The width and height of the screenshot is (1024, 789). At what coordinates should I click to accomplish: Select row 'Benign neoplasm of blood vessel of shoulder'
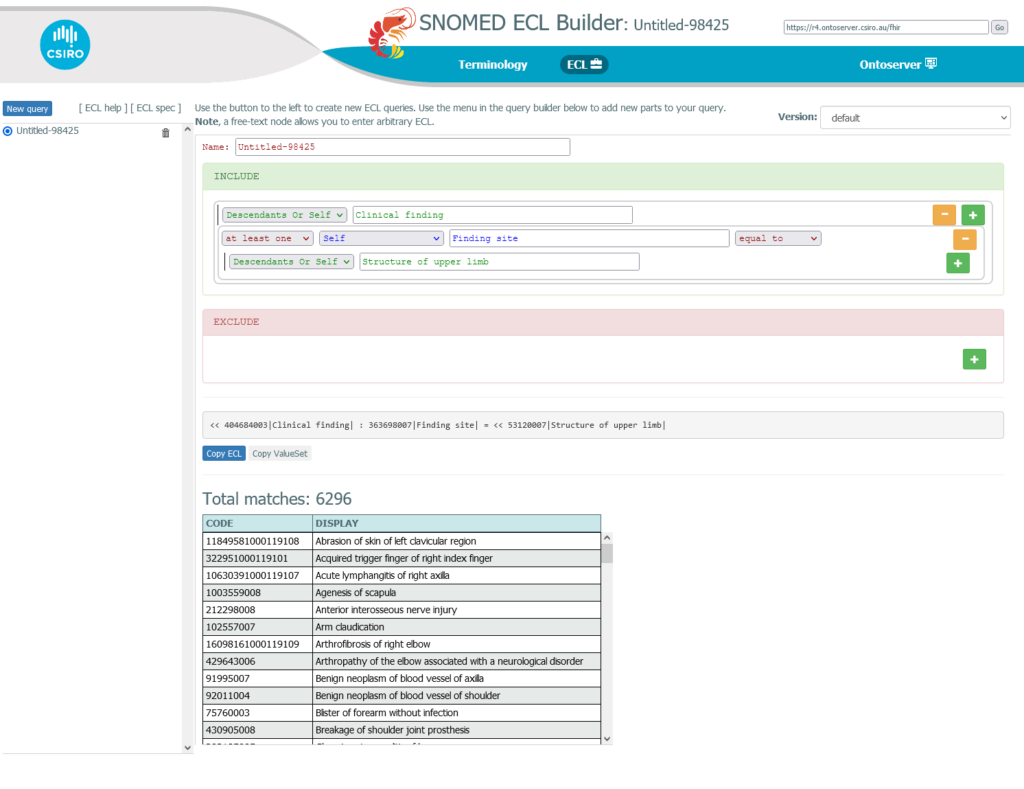coord(402,696)
